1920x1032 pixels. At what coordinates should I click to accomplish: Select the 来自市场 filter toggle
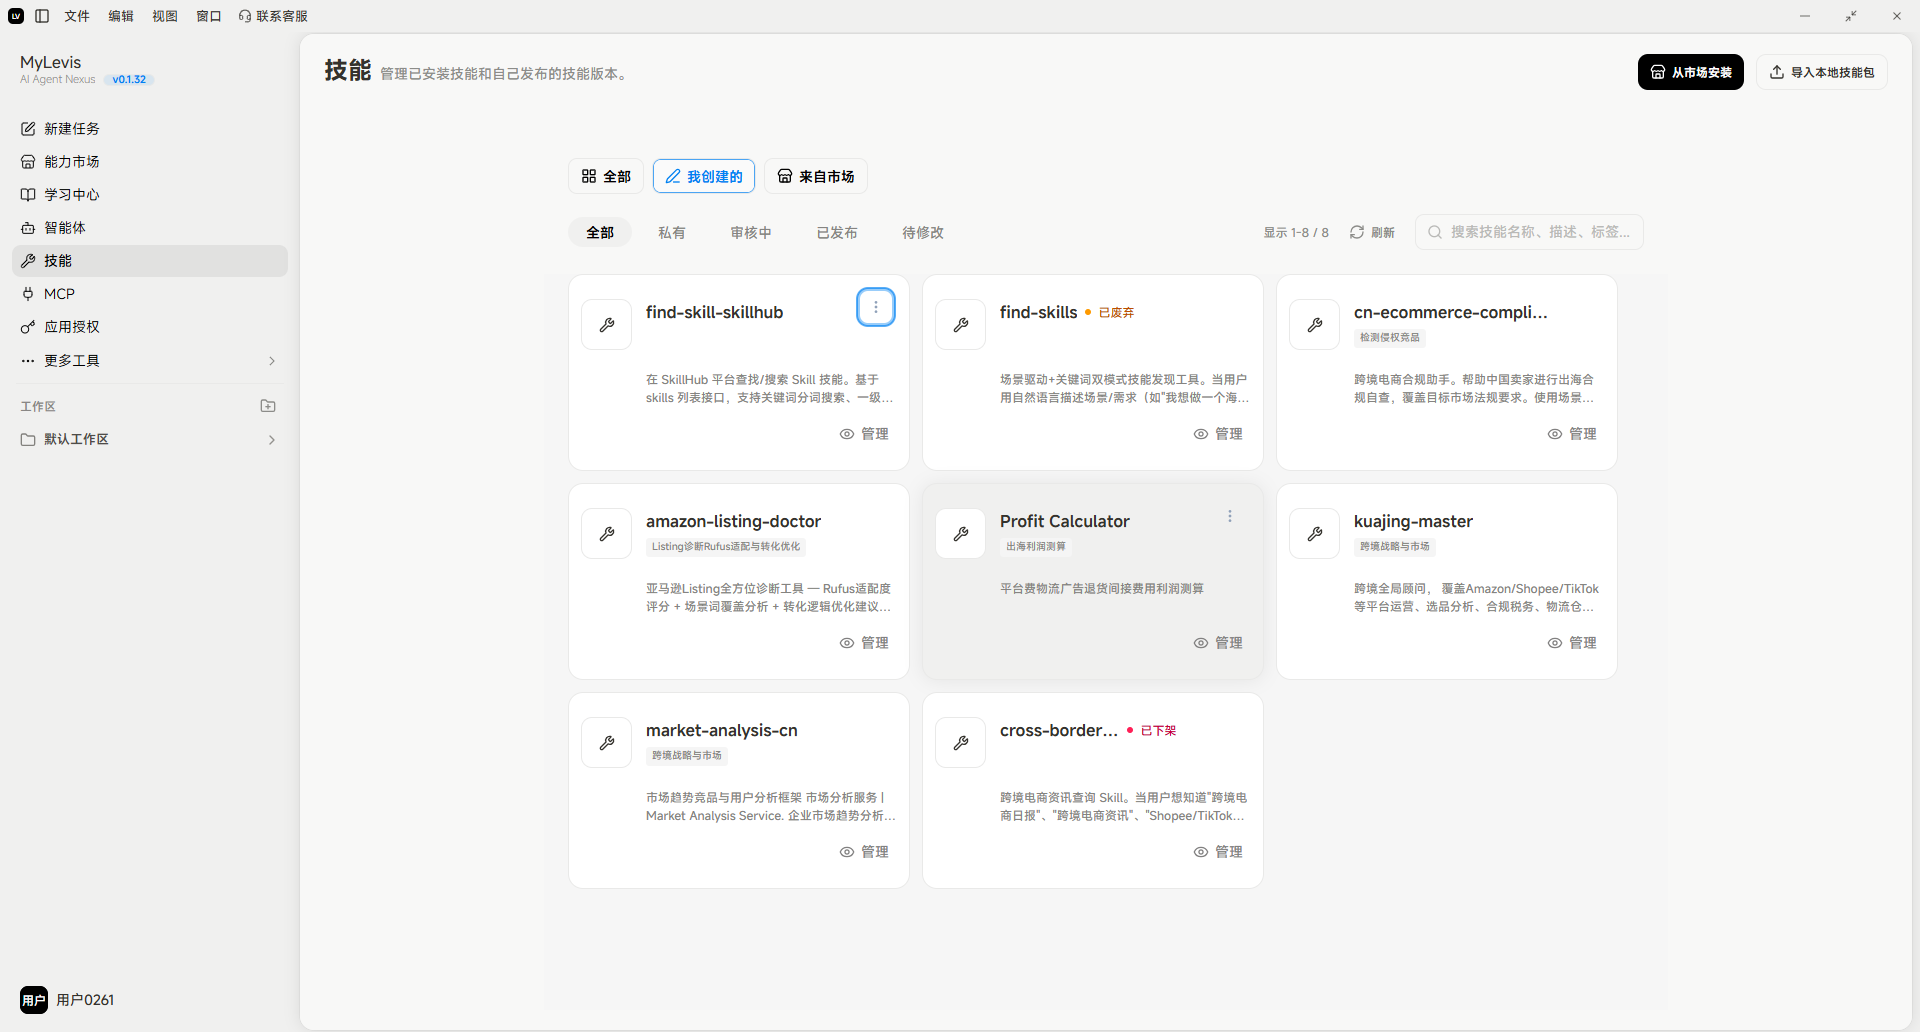(x=816, y=176)
